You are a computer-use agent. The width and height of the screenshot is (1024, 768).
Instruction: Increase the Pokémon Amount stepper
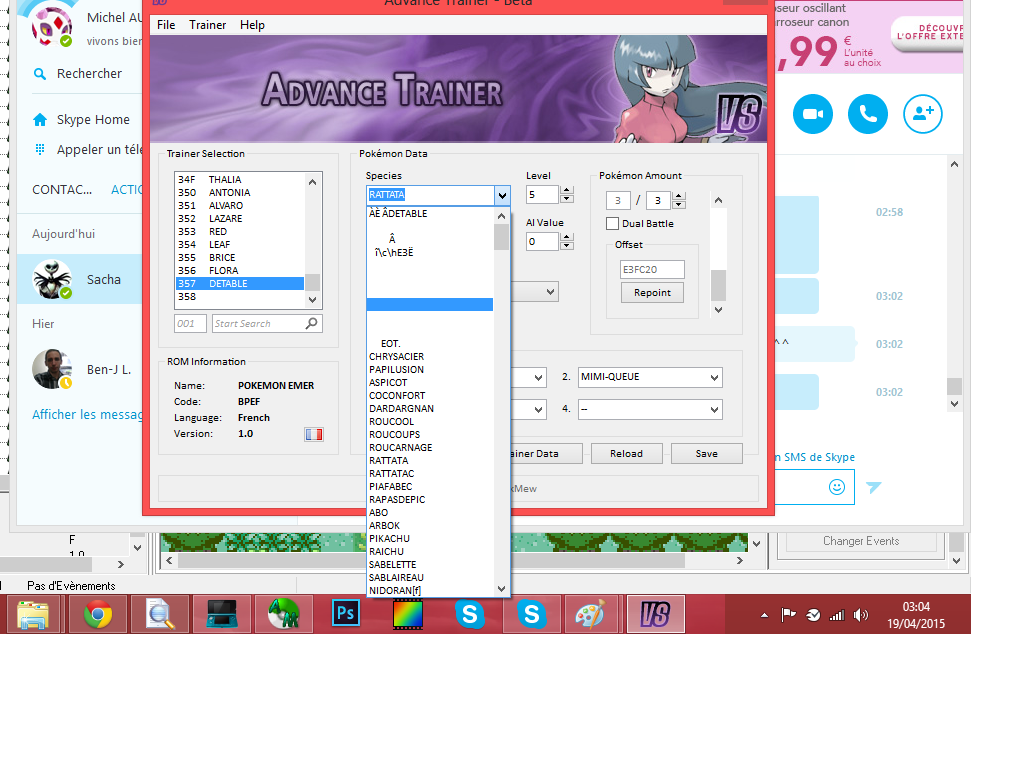click(x=679, y=196)
